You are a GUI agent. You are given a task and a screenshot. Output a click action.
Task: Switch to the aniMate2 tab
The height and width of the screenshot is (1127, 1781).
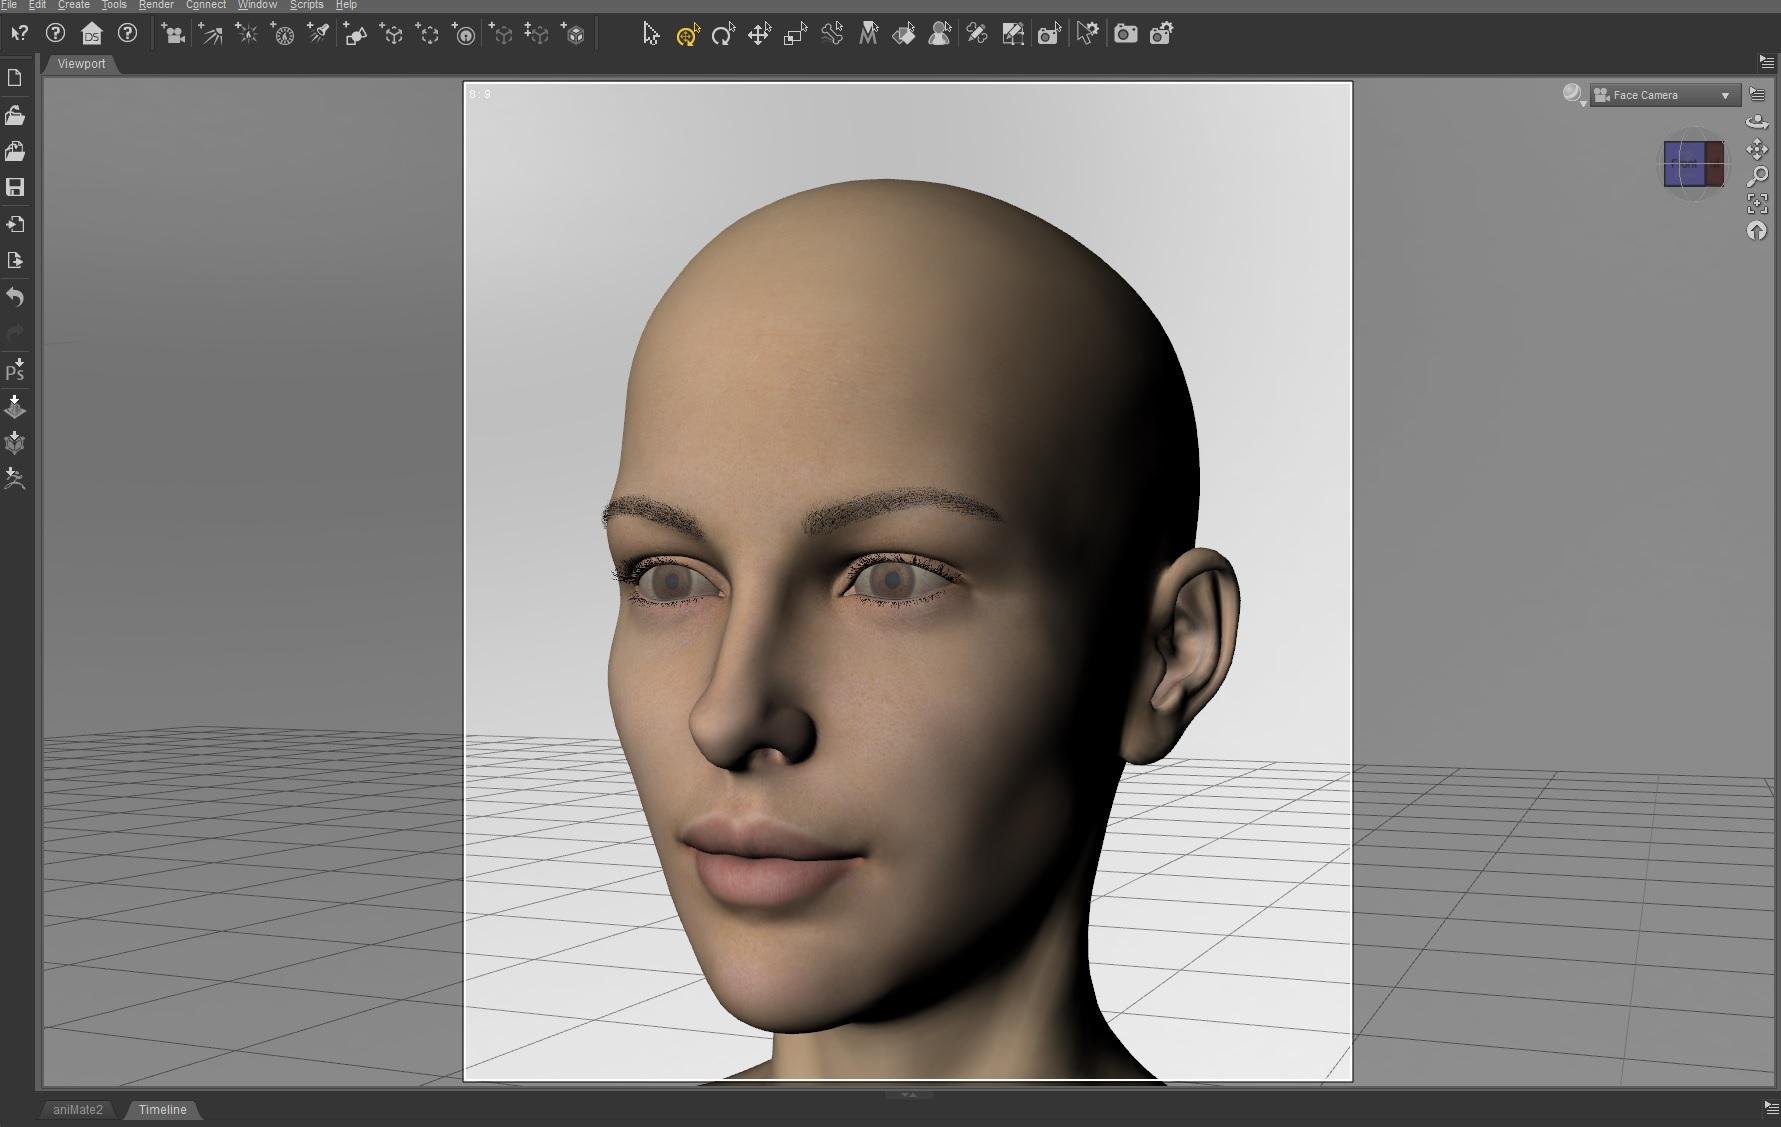[x=78, y=1110]
